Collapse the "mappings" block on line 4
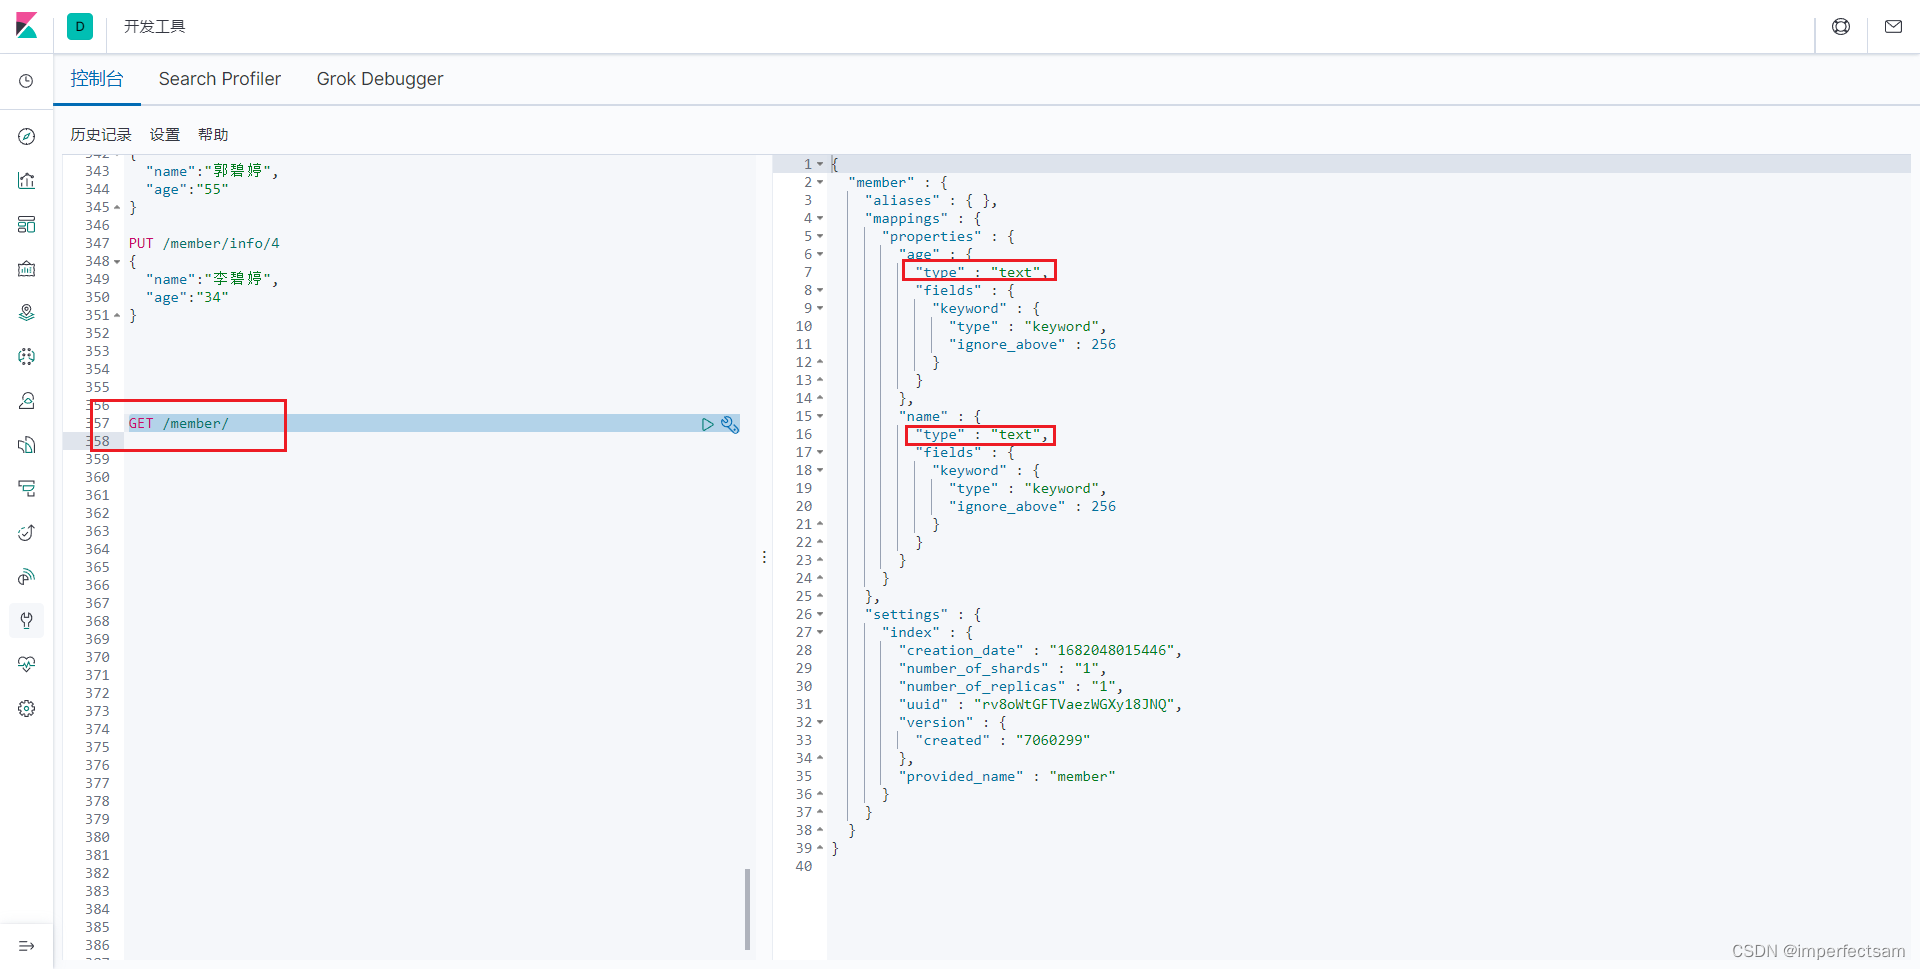The image size is (1920, 969). (820, 218)
